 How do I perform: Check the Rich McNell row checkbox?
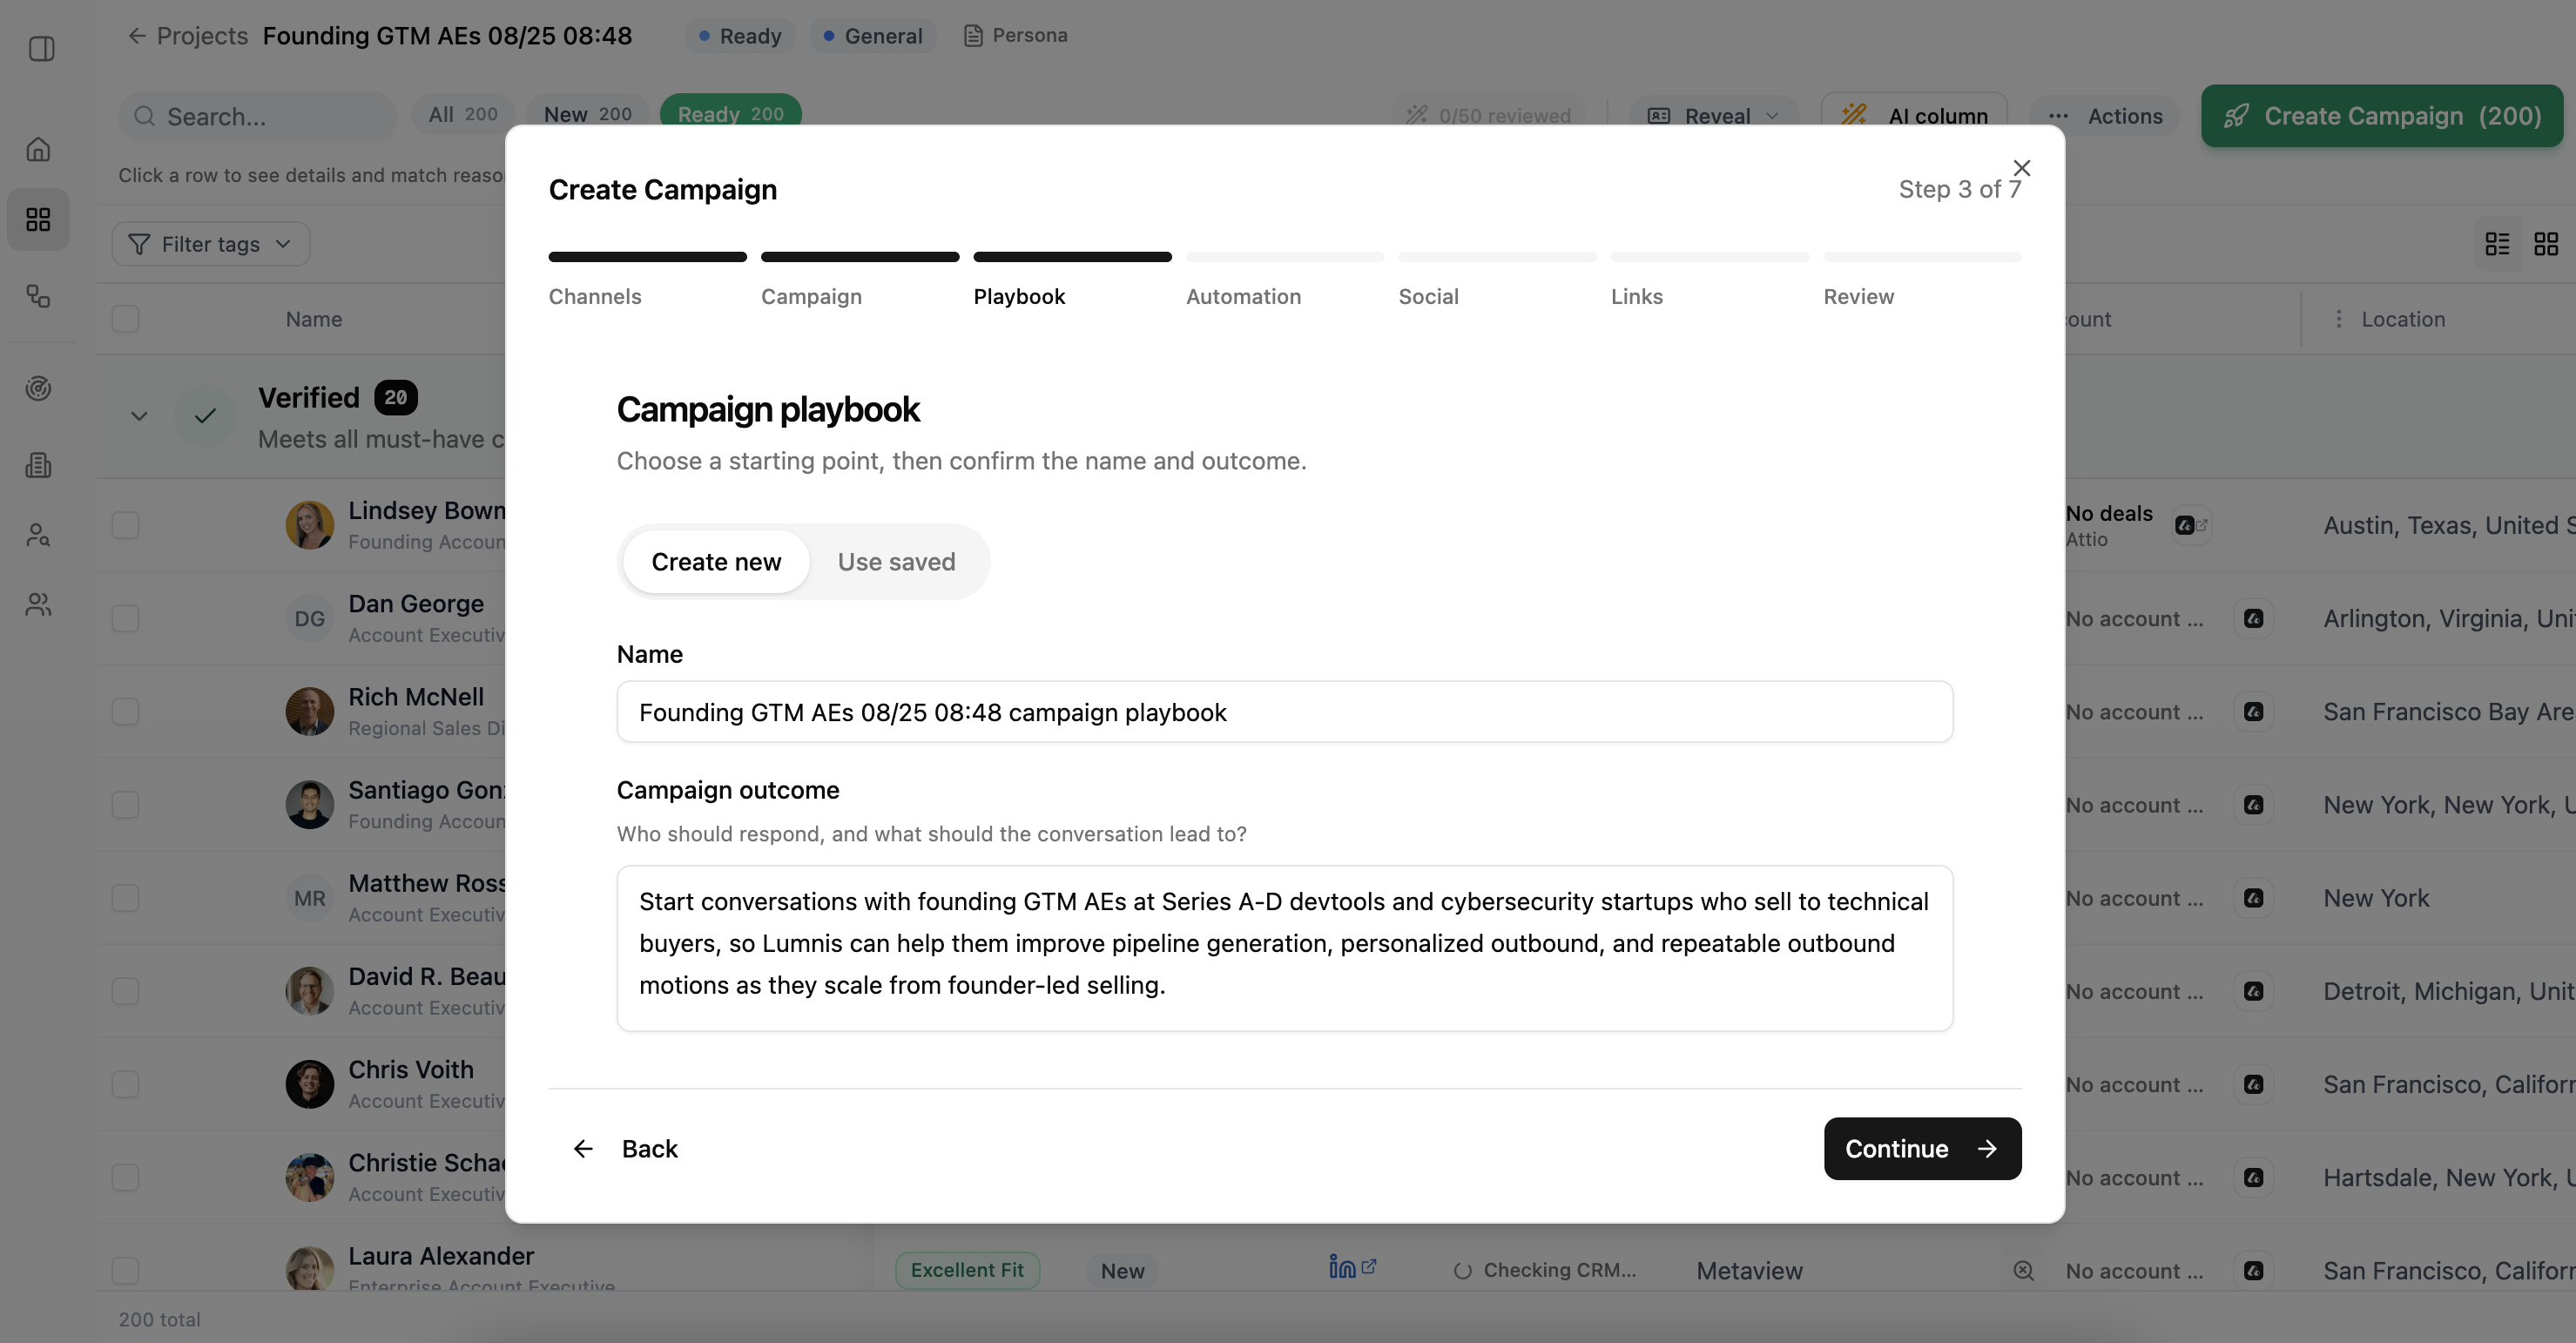tap(125, 711)
